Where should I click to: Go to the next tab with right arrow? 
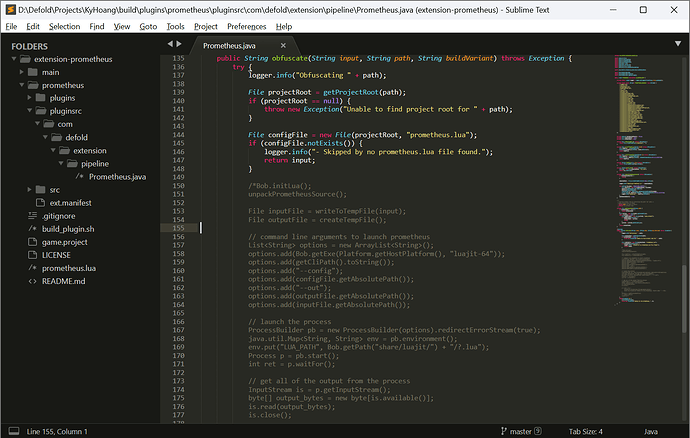coord(179,44)
